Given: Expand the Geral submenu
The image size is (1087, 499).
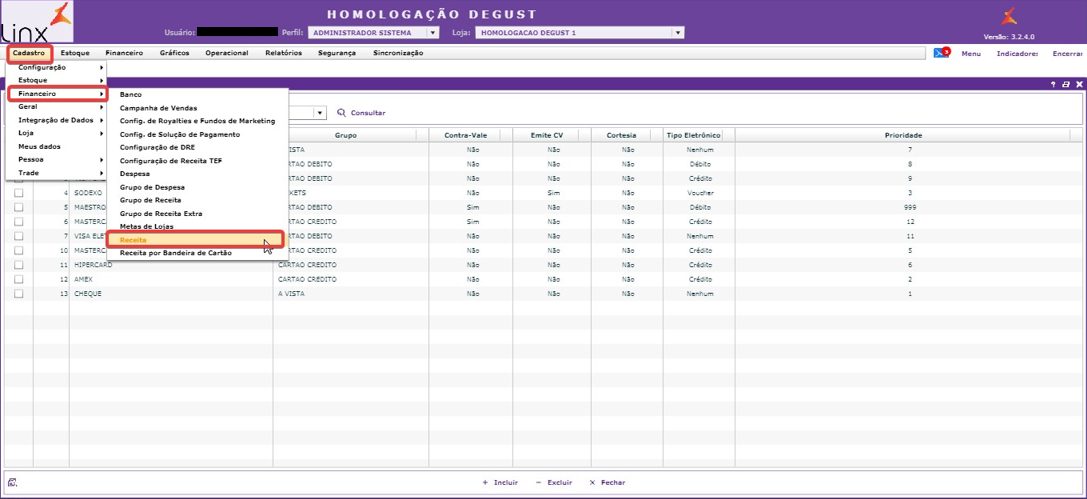Looking at the screenshot, I should tap(57, 107).
